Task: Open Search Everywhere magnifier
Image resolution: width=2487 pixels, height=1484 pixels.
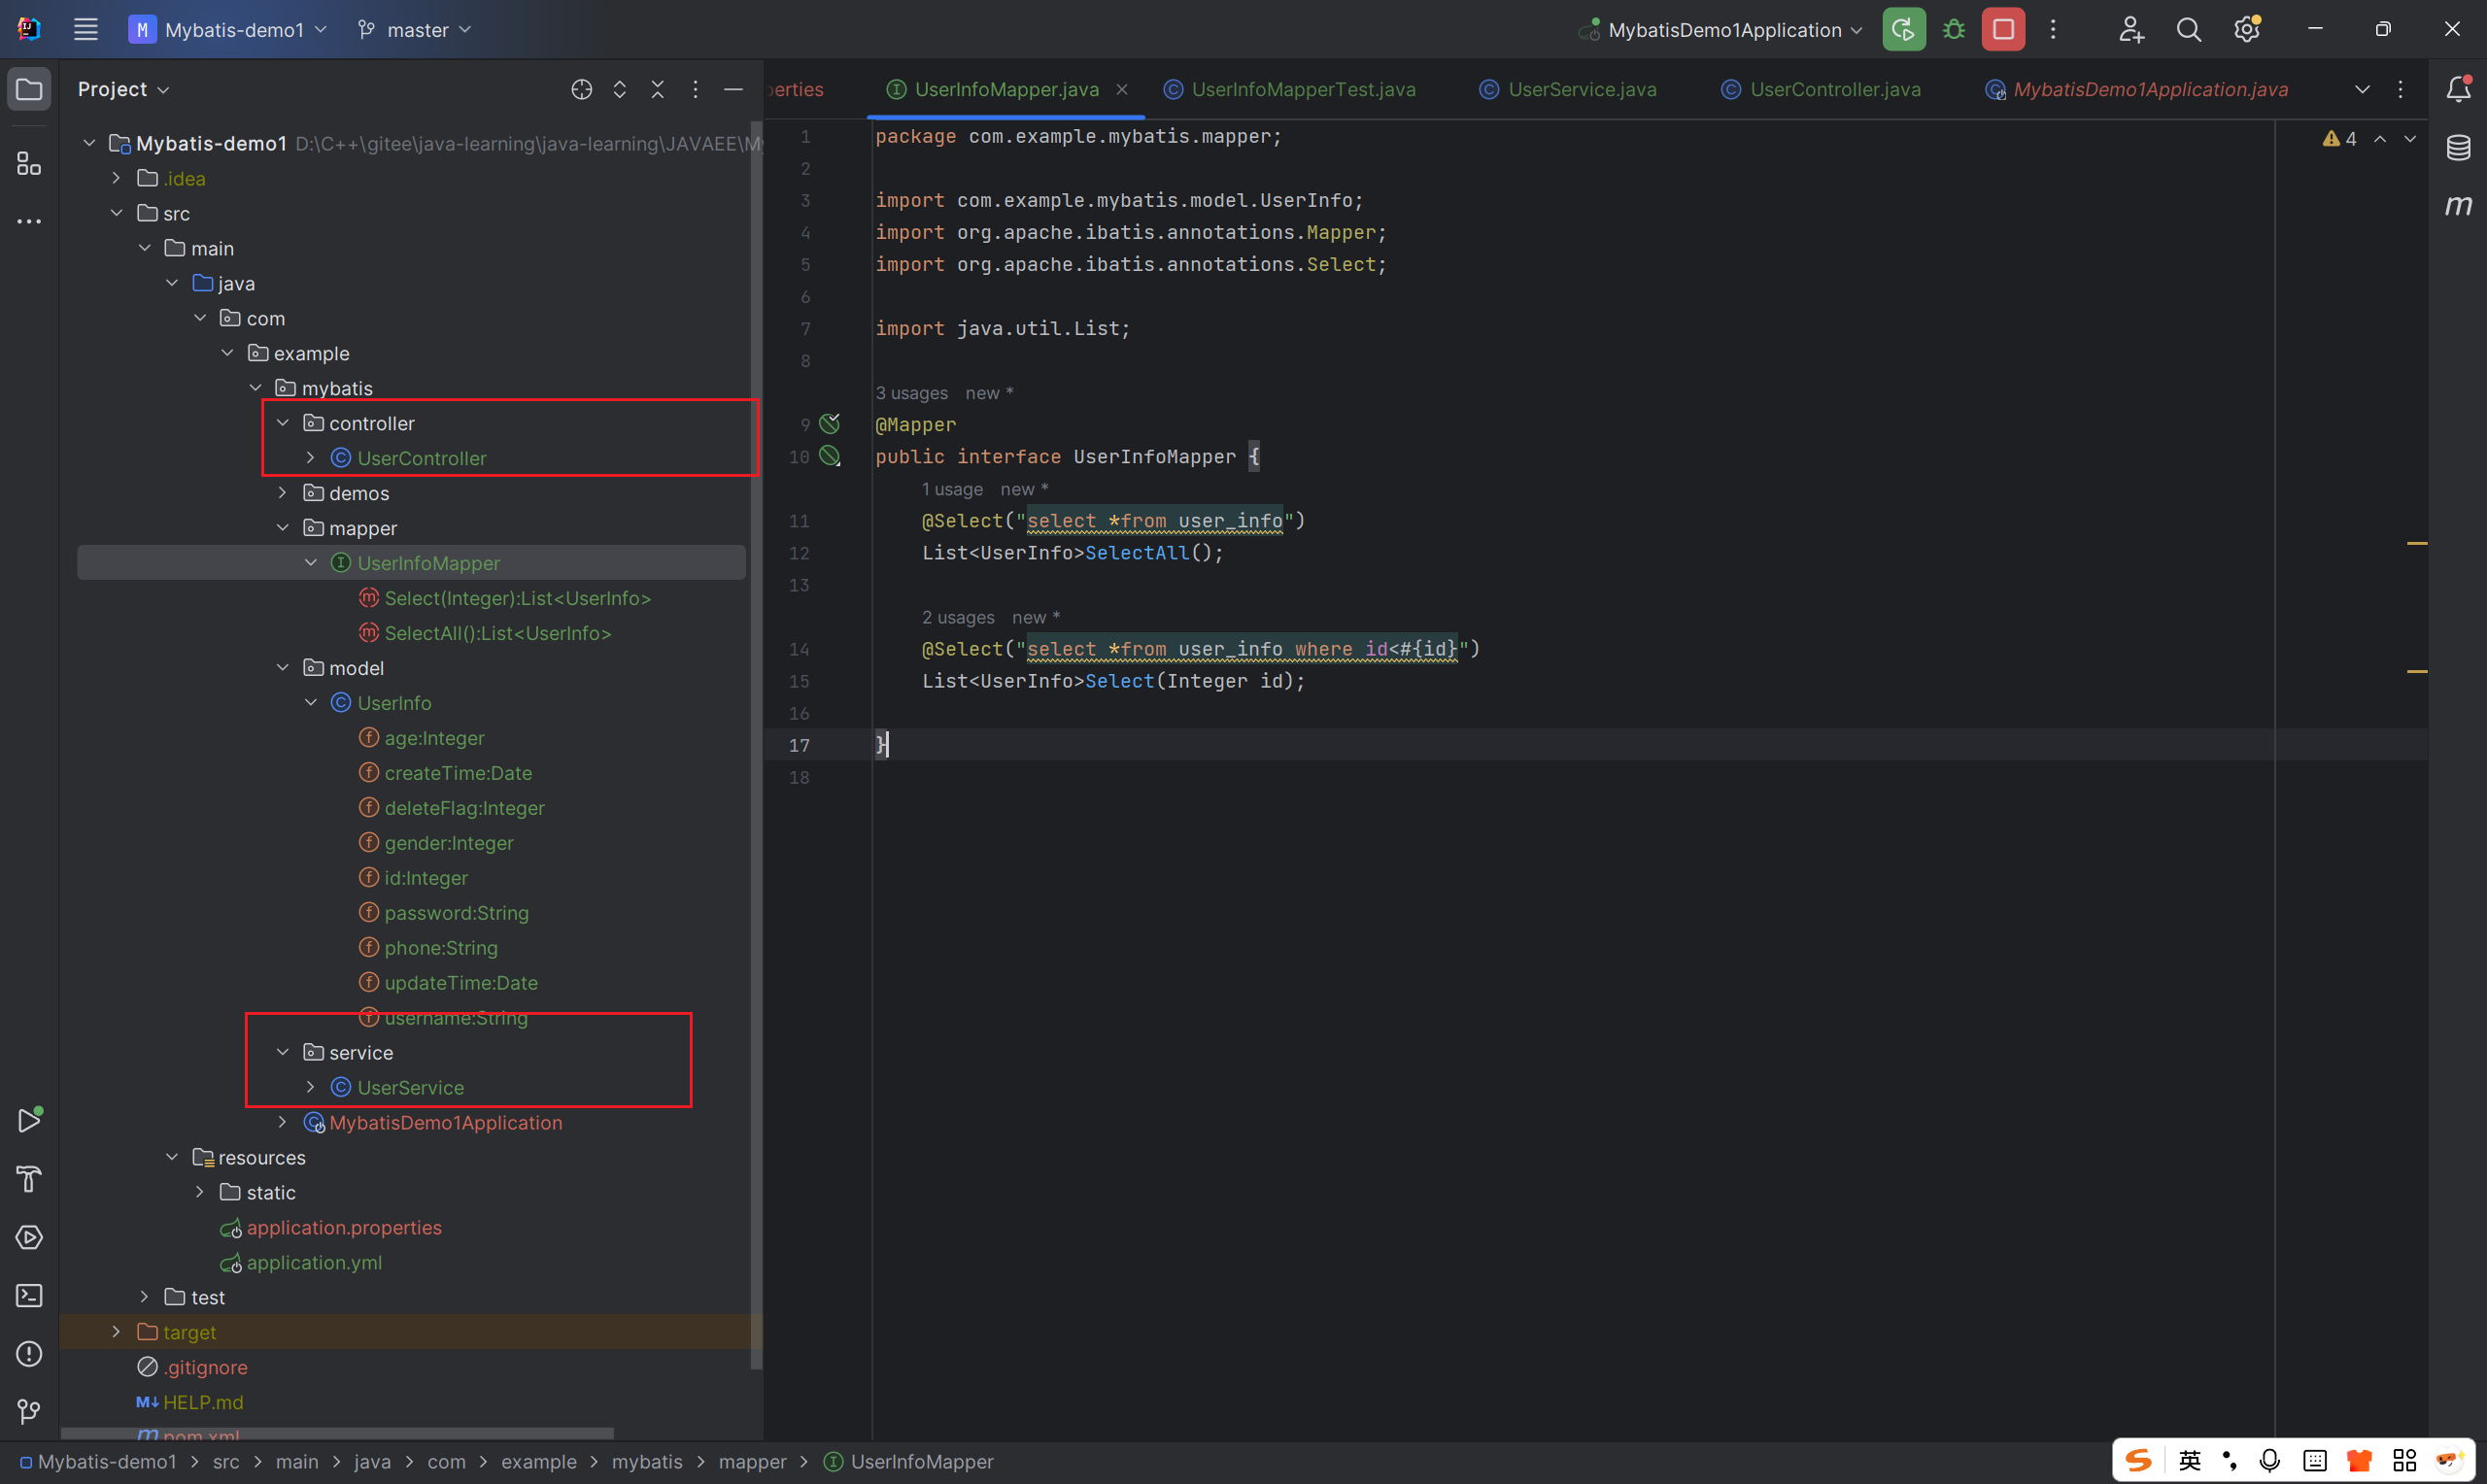Action: [x=2188, y=30]
